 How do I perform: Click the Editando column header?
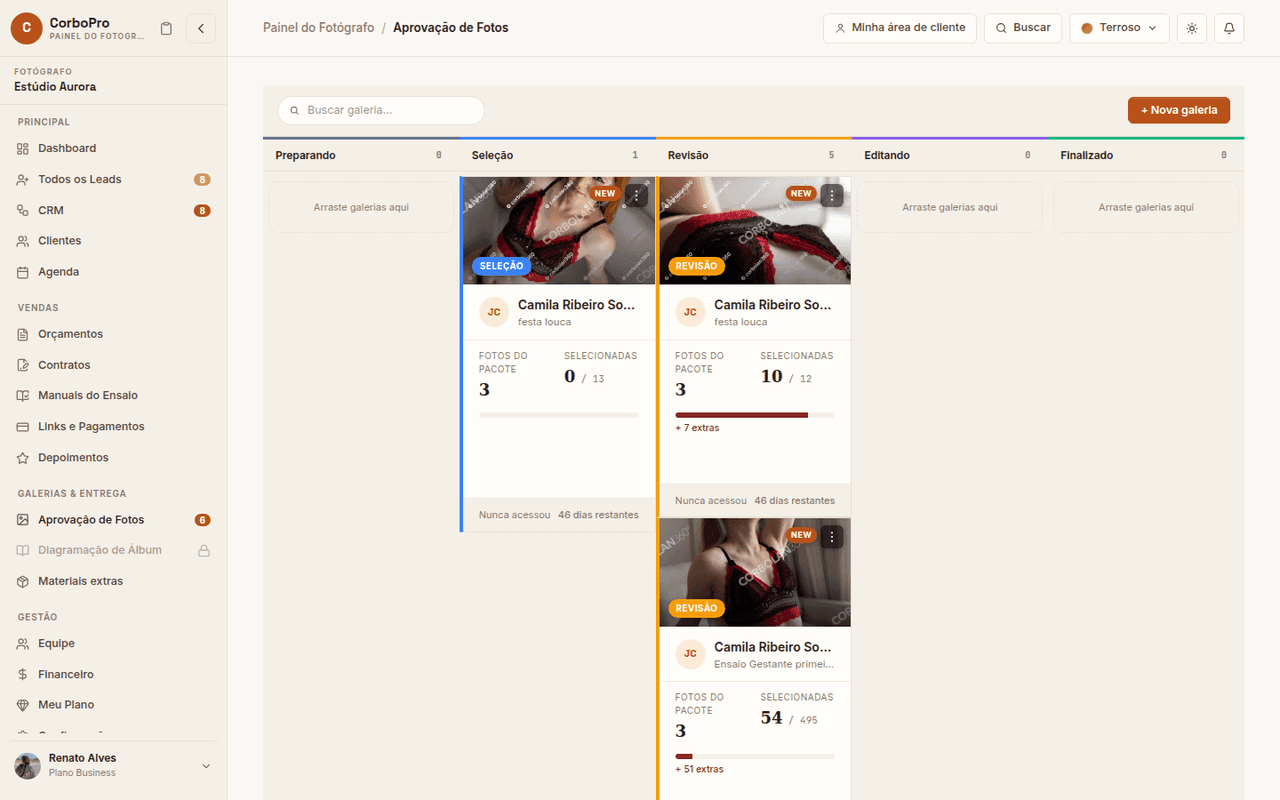[948, 155]
